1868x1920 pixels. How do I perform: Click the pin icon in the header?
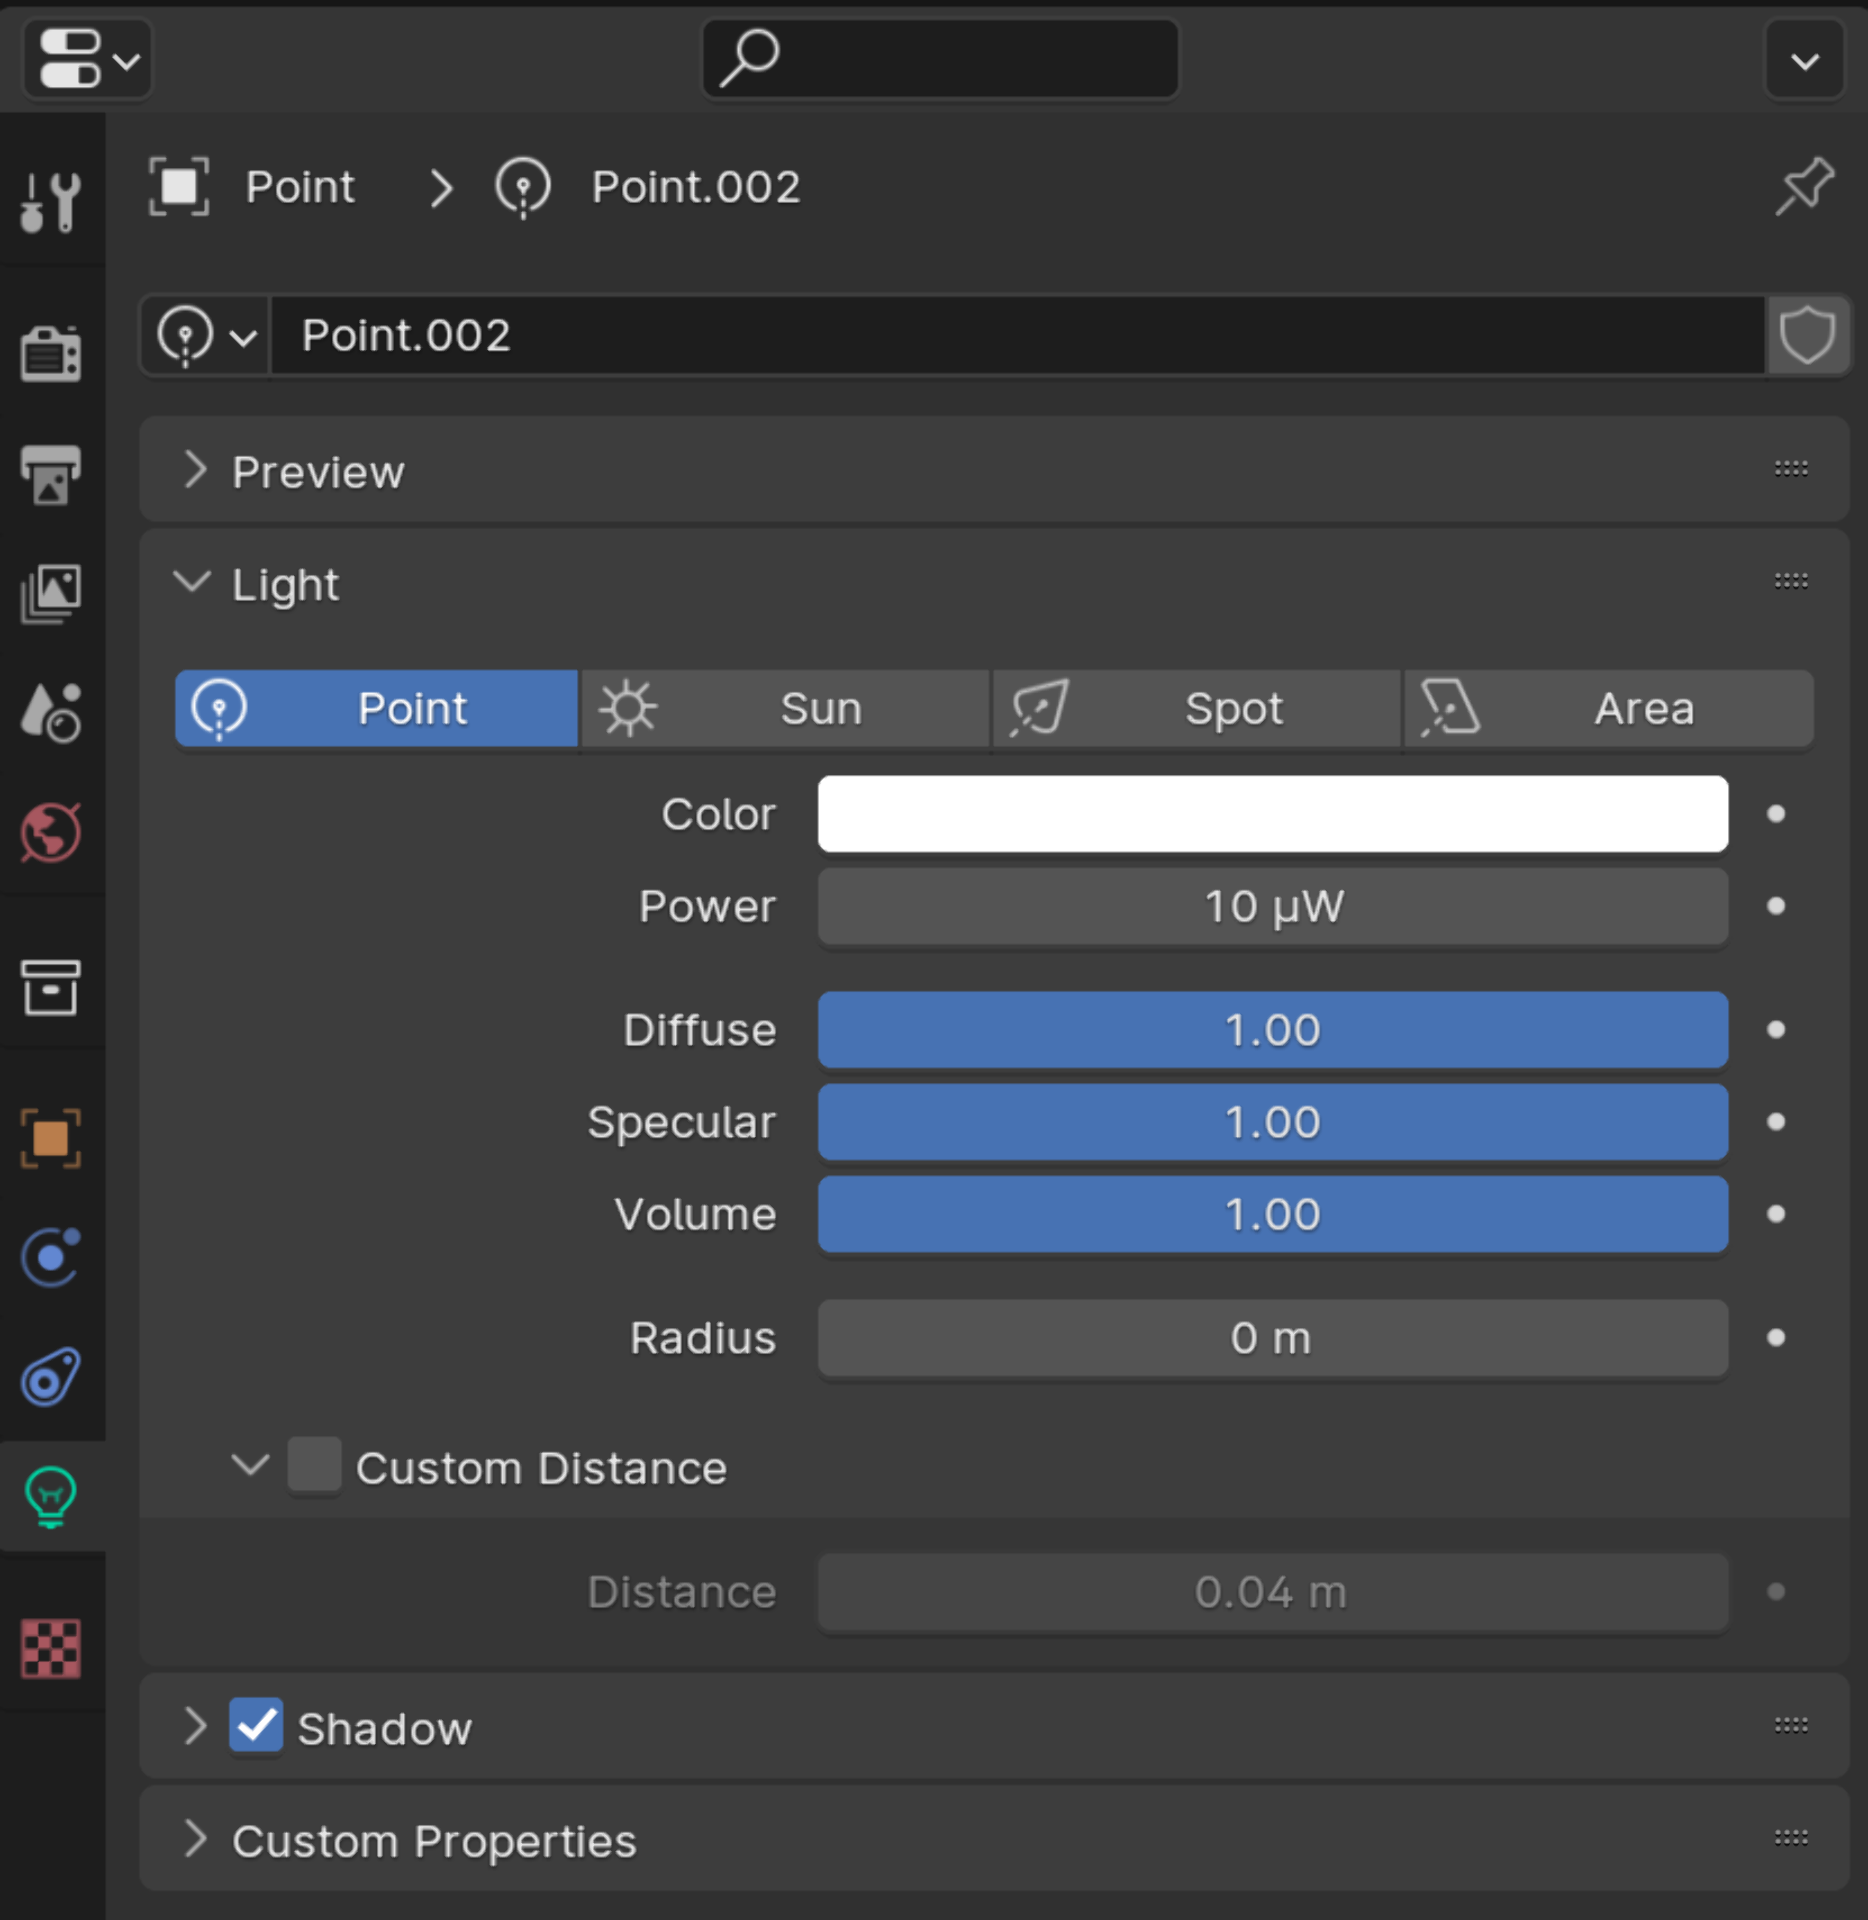[x=1804, y=187]
